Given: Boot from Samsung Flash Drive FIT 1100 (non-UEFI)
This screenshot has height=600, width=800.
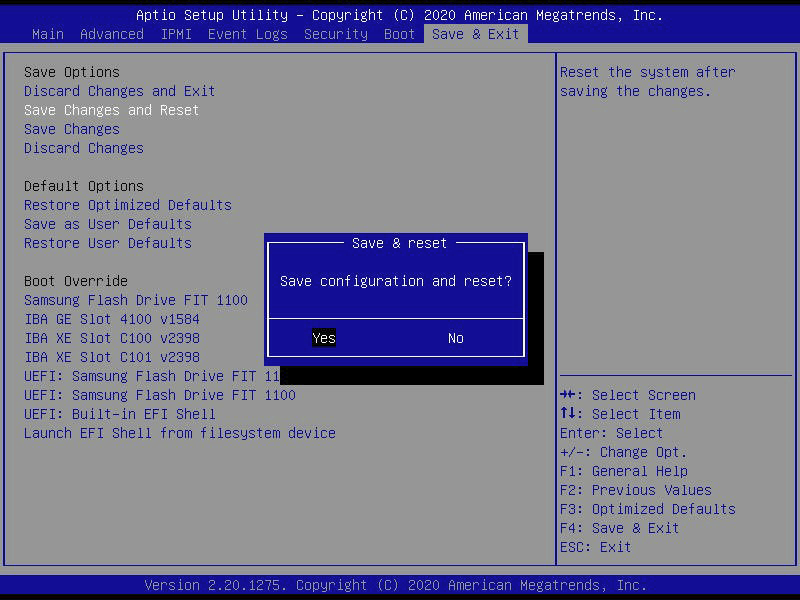Looking at the screenshot, I should coord(136,300).
